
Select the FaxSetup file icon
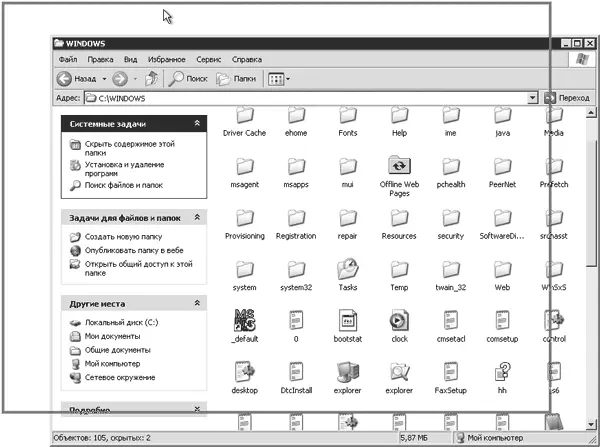pyautogui.click(x=451, y=374)
